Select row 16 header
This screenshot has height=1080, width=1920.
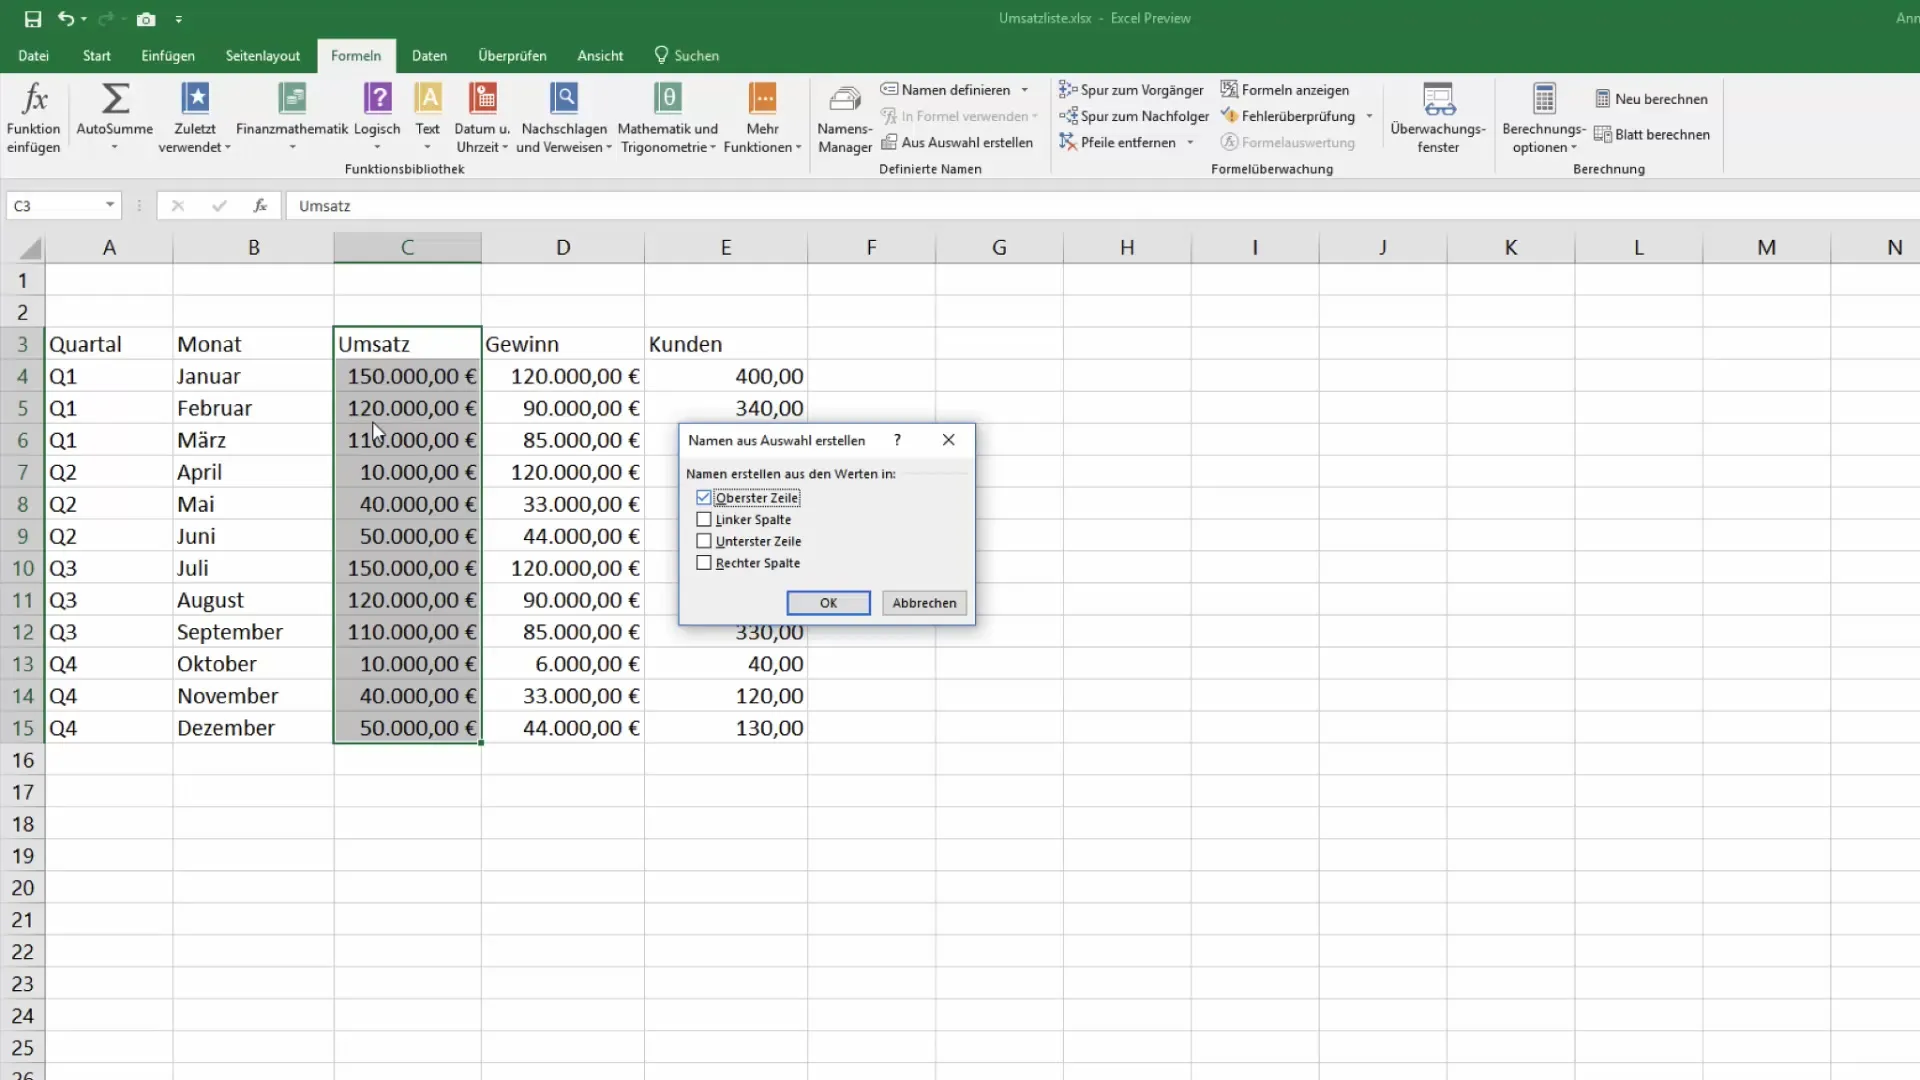coord(22,760)
